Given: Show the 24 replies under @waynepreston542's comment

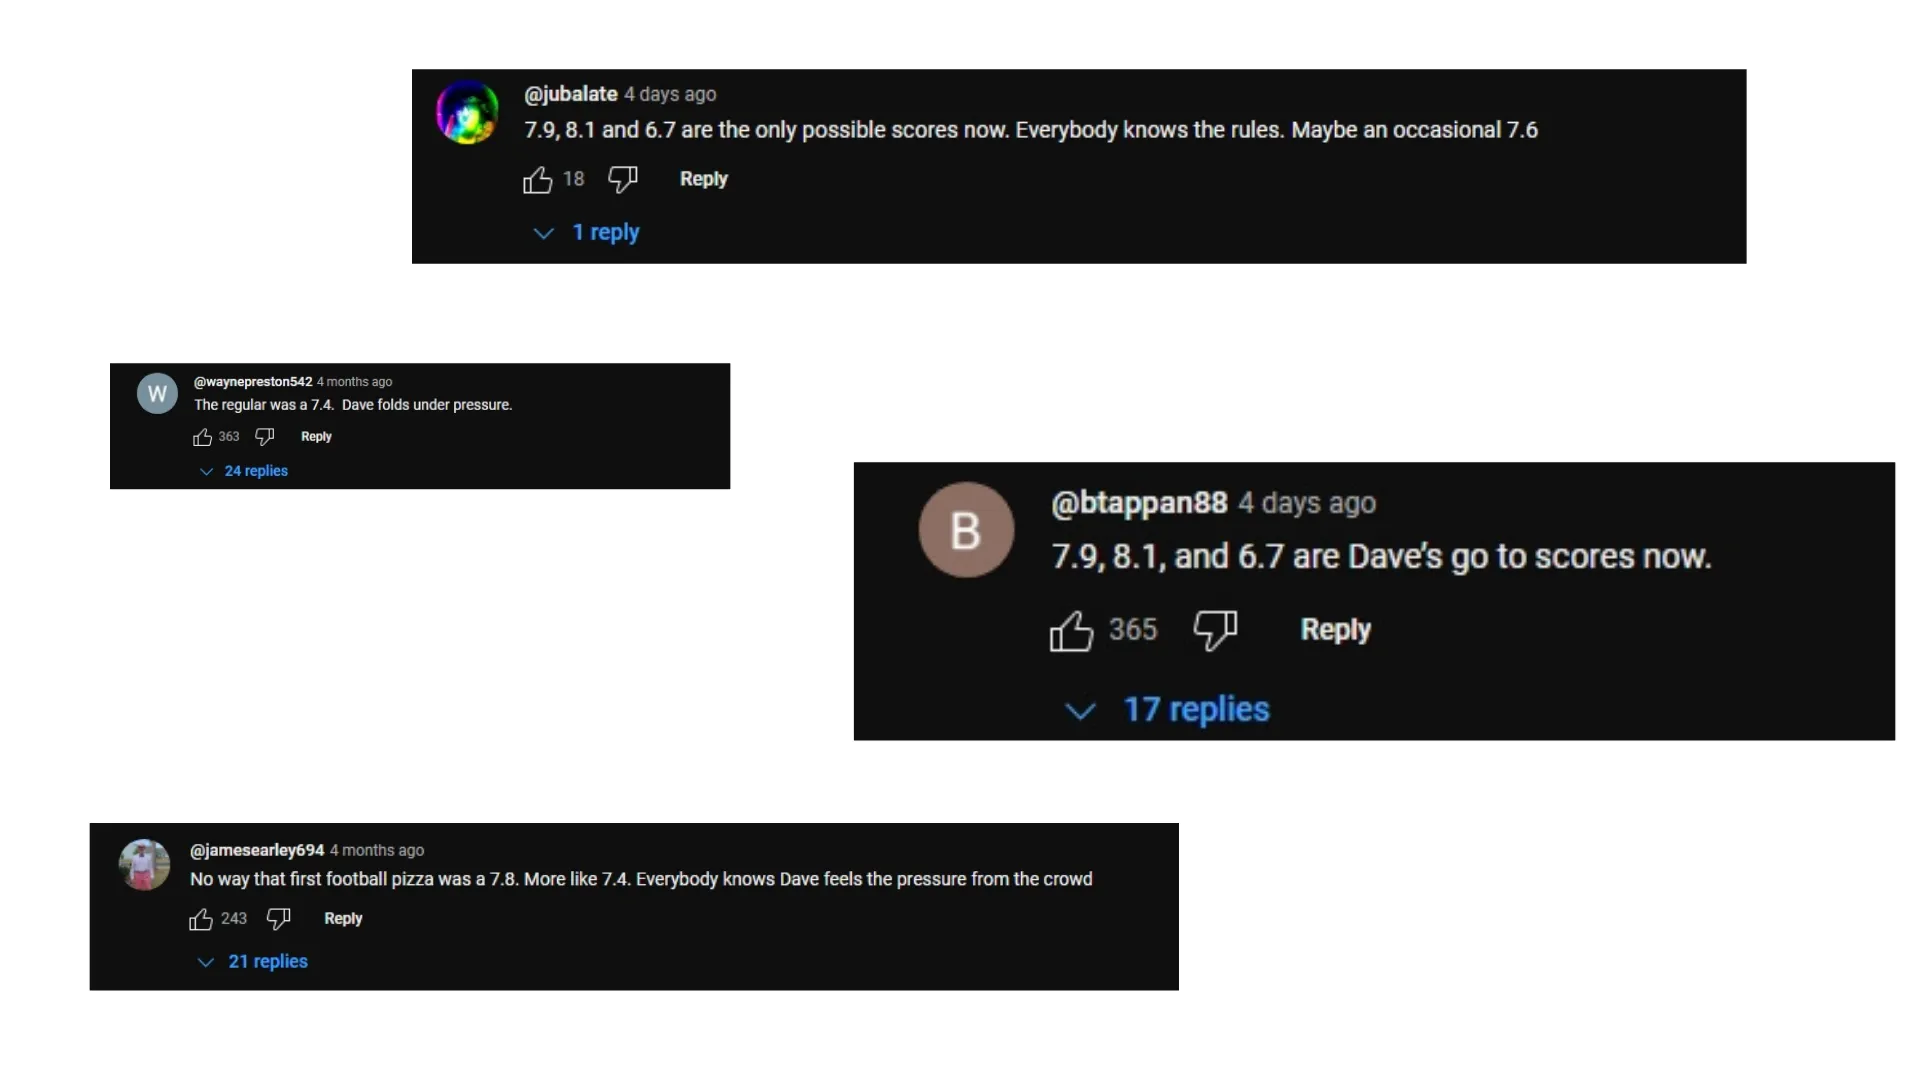Looking at the screenshot, I should tap(256, 470).
